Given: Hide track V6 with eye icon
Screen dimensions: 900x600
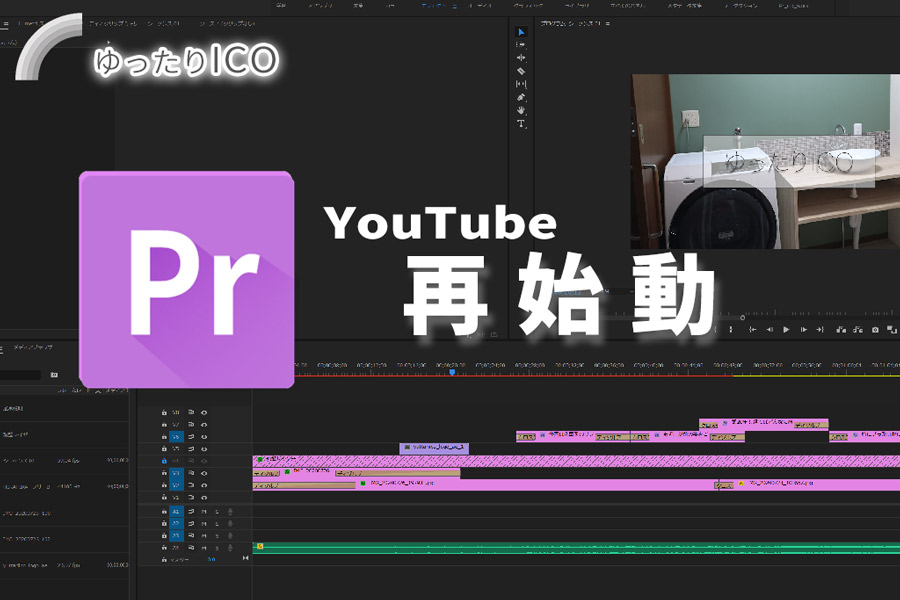Looking at the screenshot, I should (x=204, y=437).
